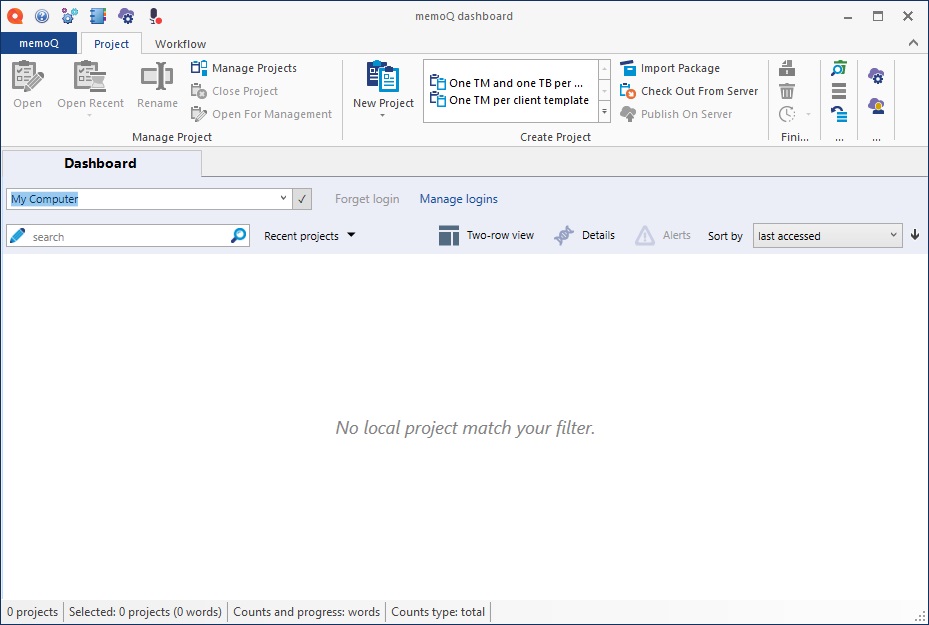This screenshot has height=625, width=929.
Task: Toggle sort direction down arrow
Action: coord(915,235)
